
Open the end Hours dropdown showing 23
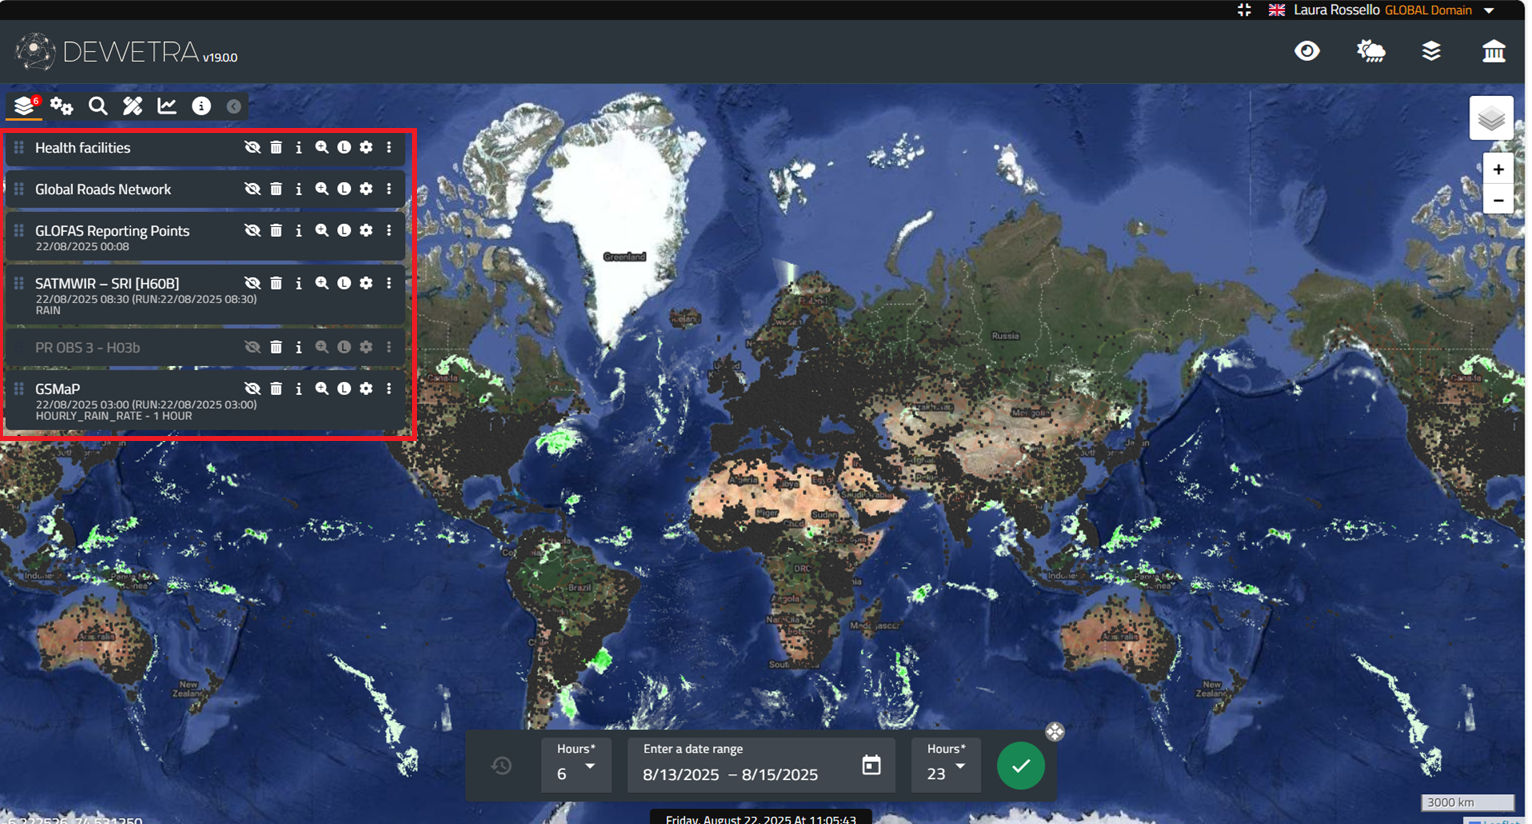pos(945,766)
